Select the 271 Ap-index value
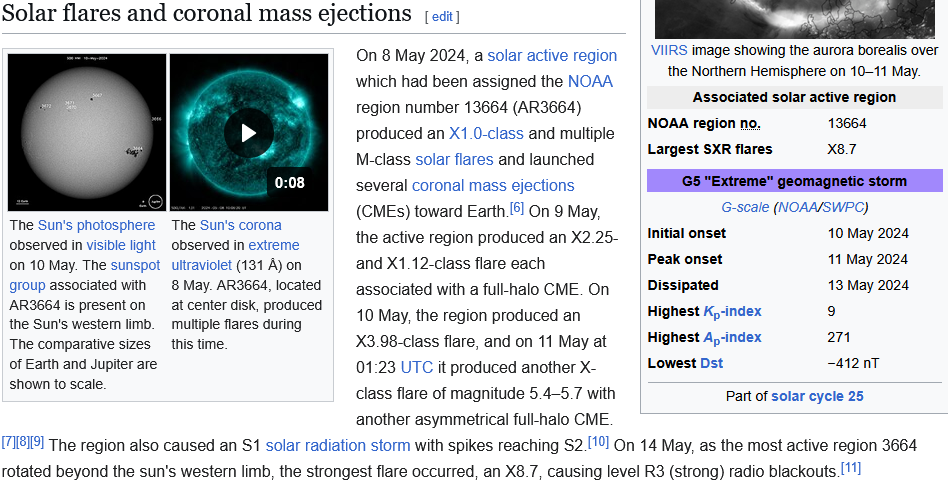Screen dimensions: 948x499 [839, 338]
